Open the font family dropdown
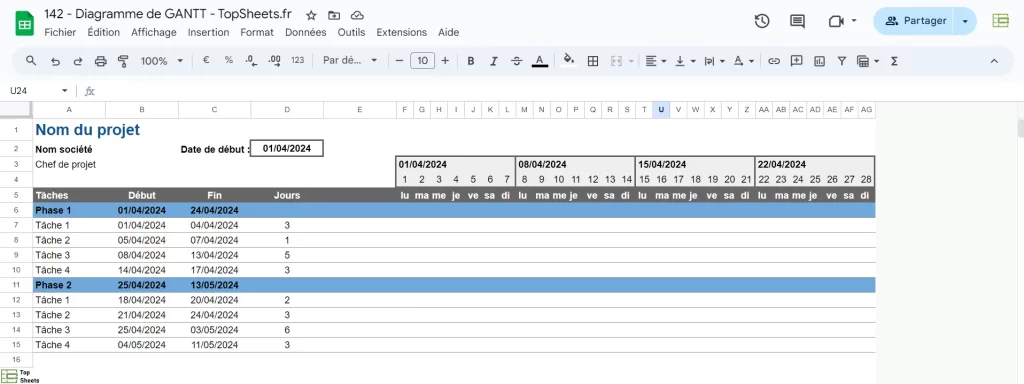 pyautogui.click(x=350, y=60)
